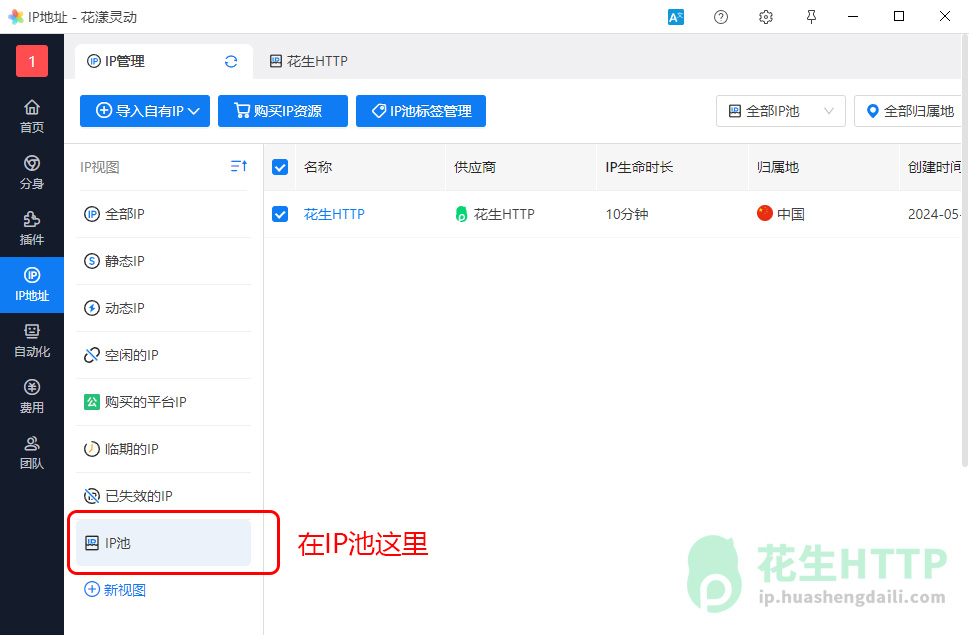Toggle the select-all header checkbox

tap(280, 167)
